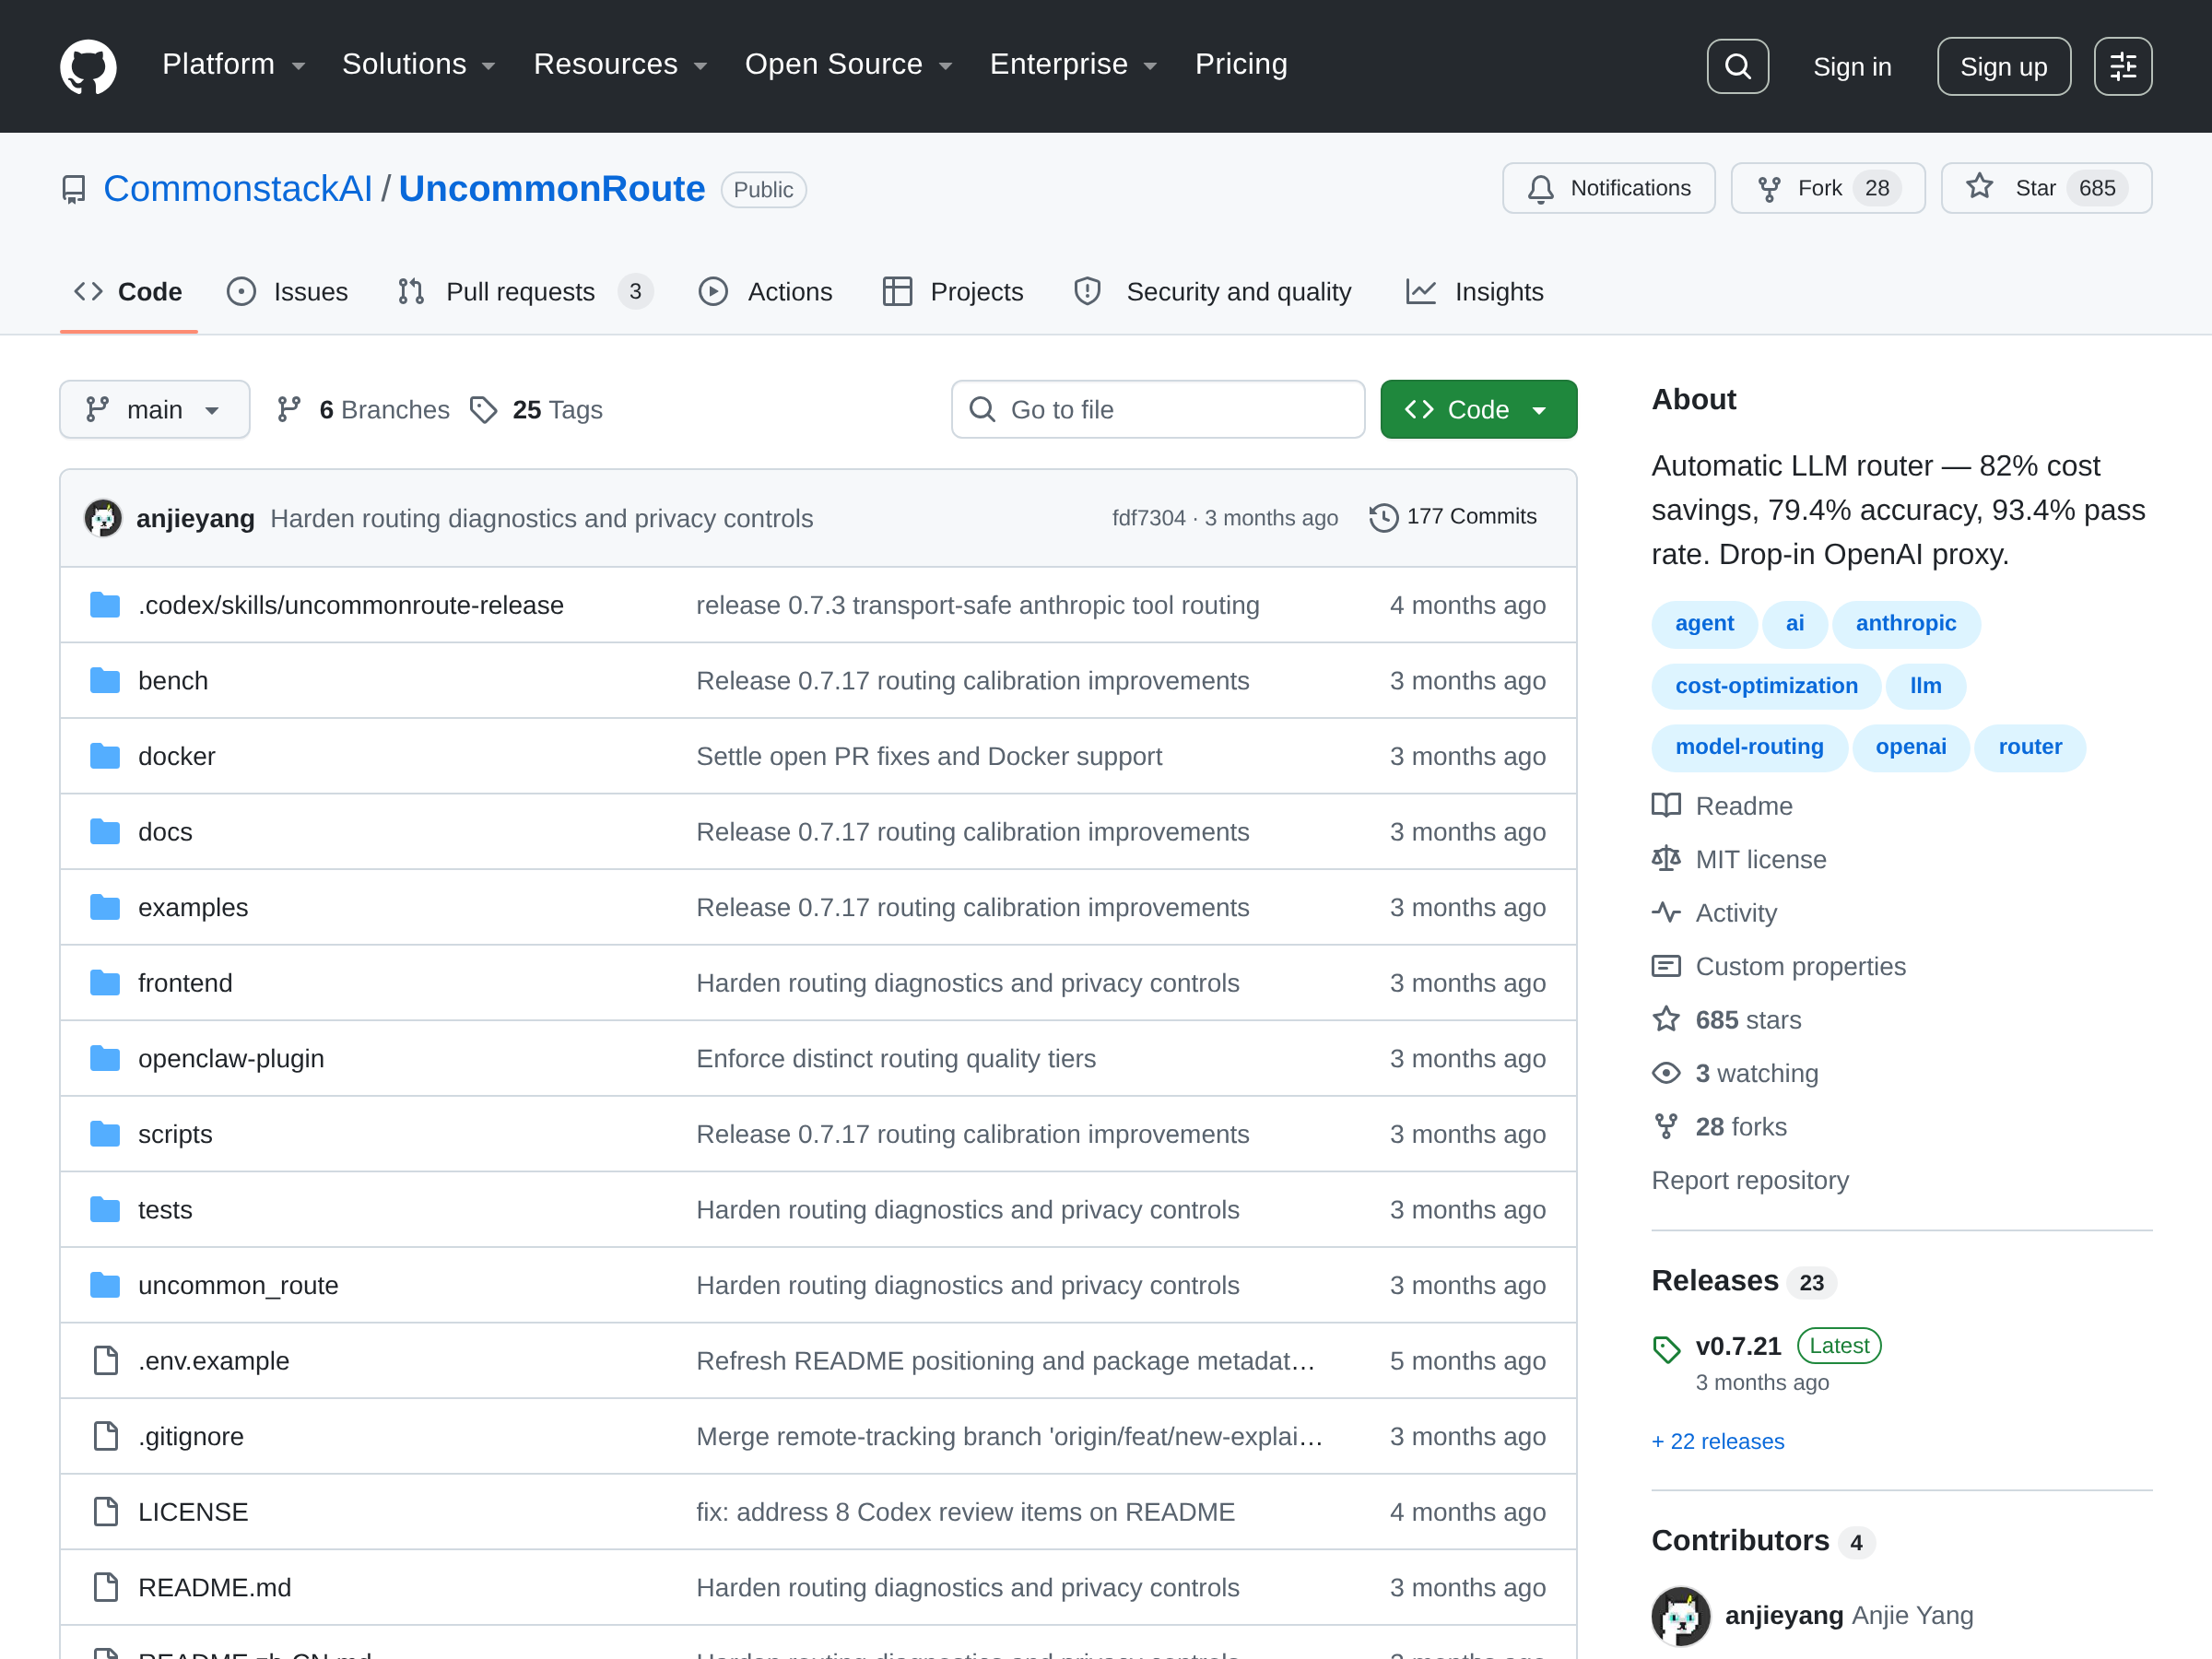Screen dimensions: 2212x1659
Task: Click the .codex/skills folder icon
Action: [105, 605]
